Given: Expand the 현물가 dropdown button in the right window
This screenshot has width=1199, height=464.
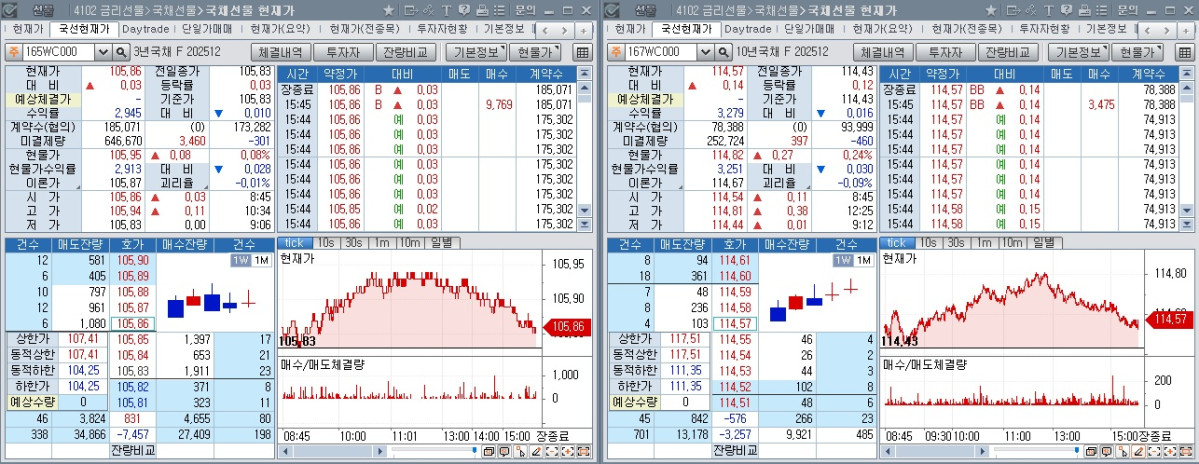Looking at the screenshot, I should tap(1137, 52).
